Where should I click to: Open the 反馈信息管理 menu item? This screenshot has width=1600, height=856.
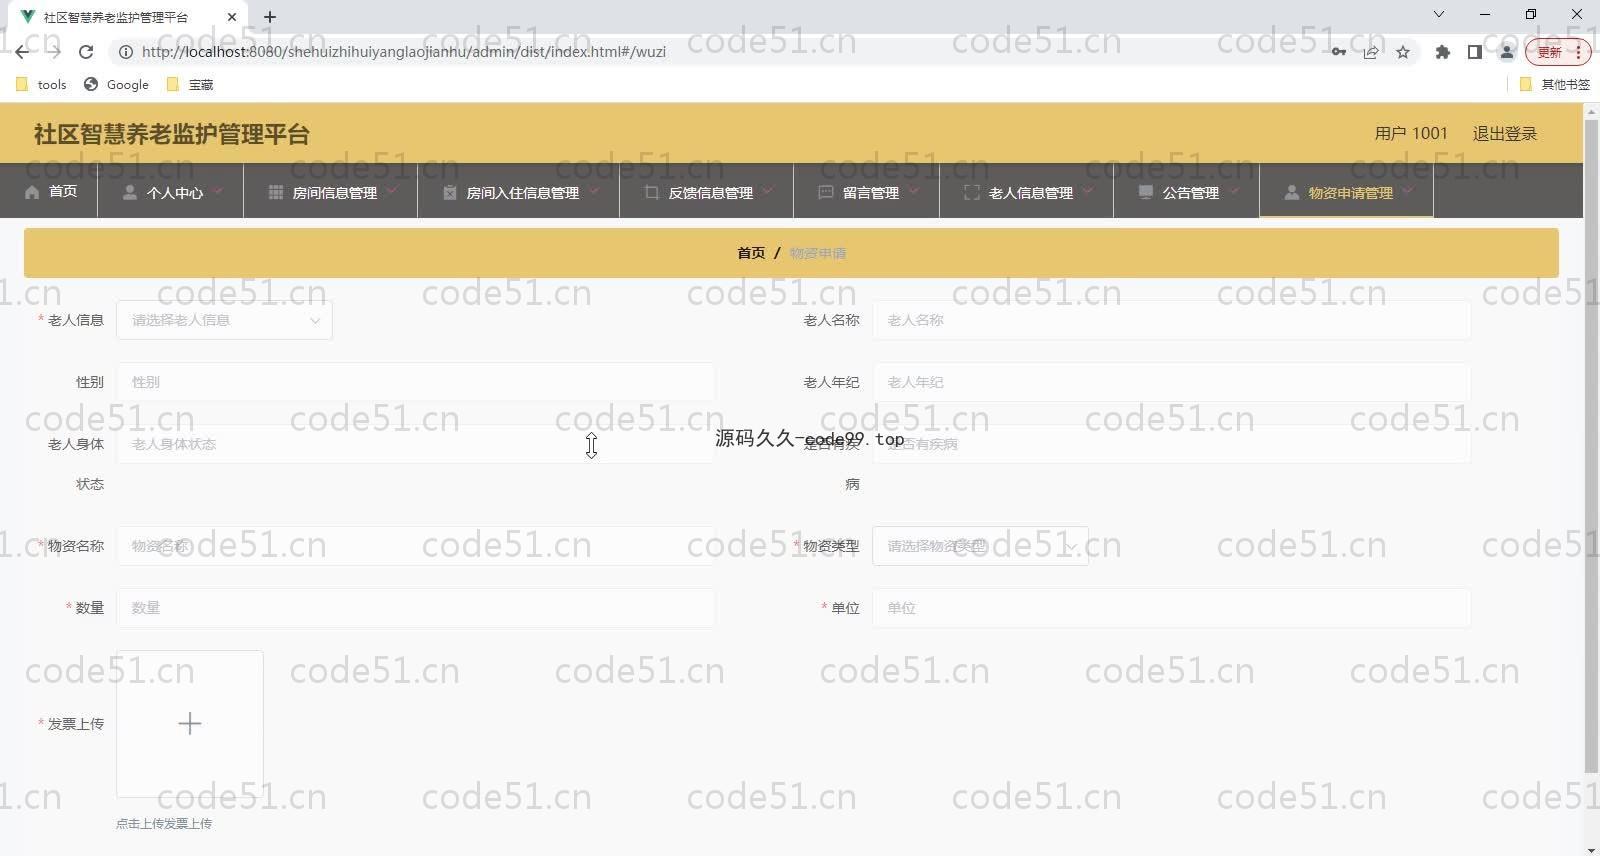[x=706, y=191]
